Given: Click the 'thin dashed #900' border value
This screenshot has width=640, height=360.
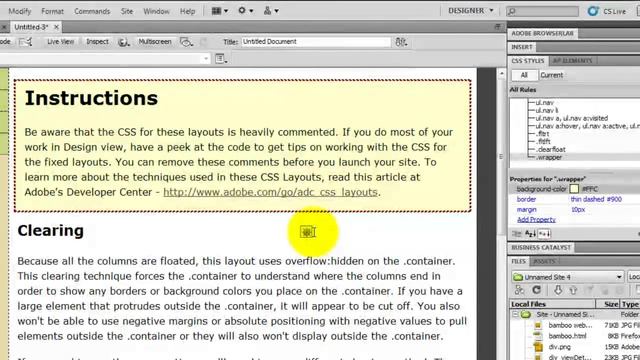Looking at the screenshot, I should pos(596,199).
